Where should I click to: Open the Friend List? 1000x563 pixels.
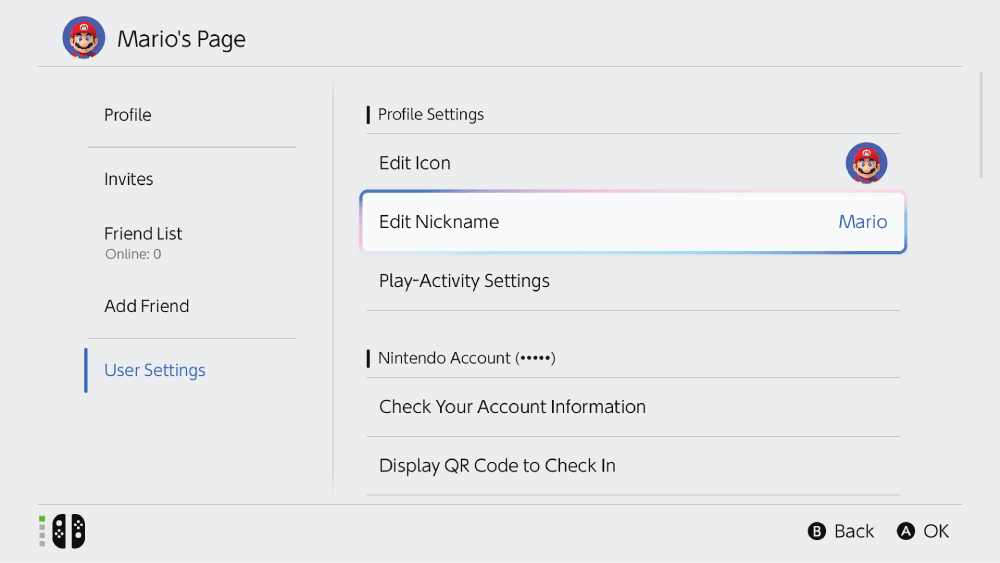click(x=143, y=234)
